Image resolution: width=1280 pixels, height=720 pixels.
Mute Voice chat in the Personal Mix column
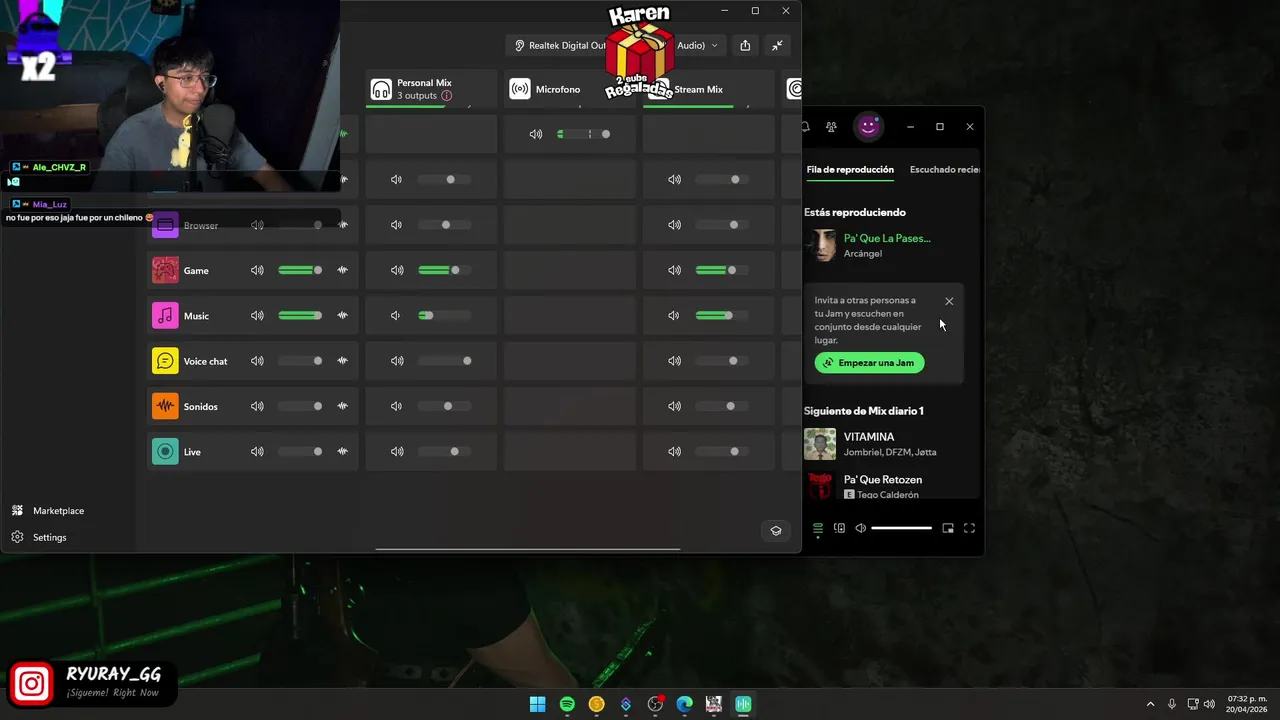tap(397, 361)
